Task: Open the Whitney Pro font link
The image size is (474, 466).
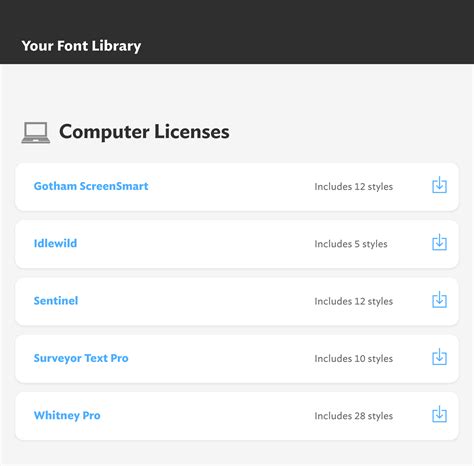Action: click(x=67, y=415)
